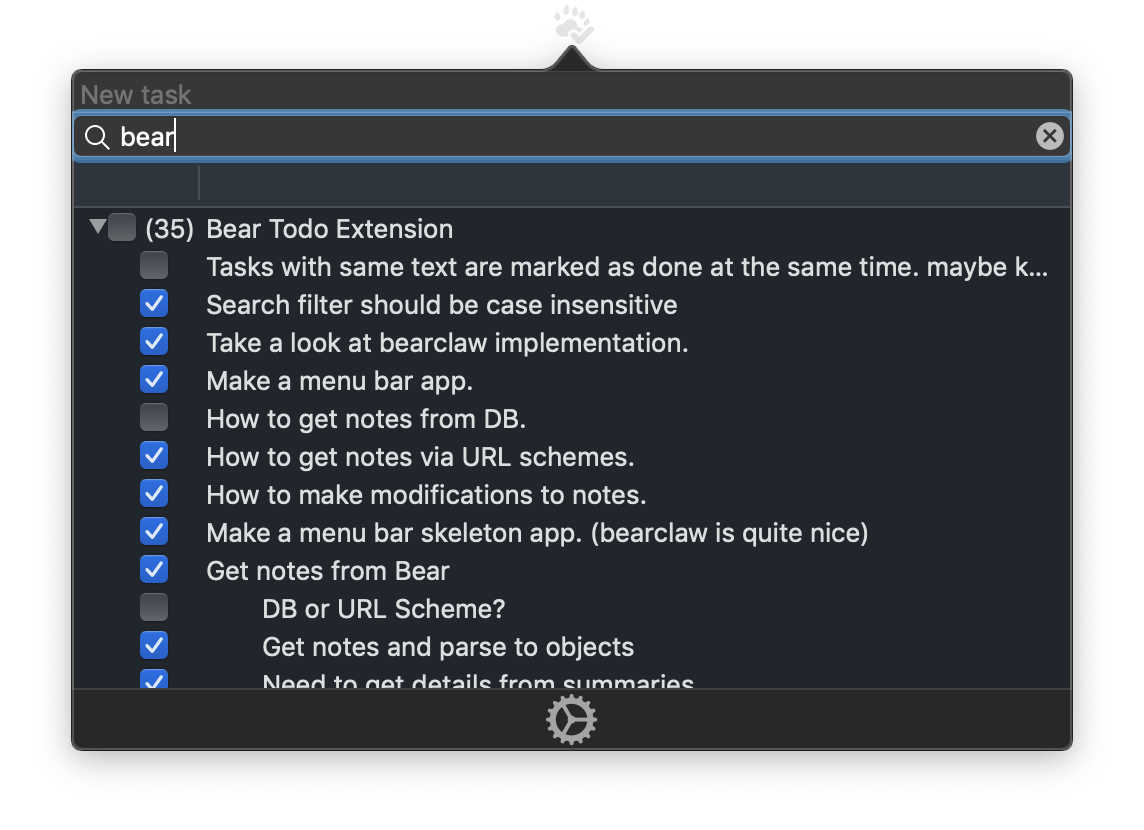Uncheck 'Make a menu bar app'
Viewport: 1144px width, 830px height.
coord(154,379)
